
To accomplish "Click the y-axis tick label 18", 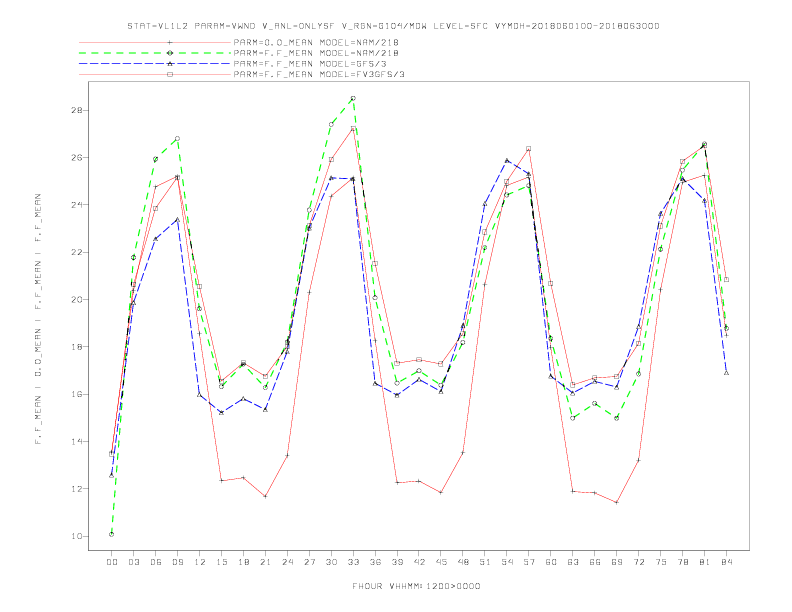I will click(x=79, y=347).
